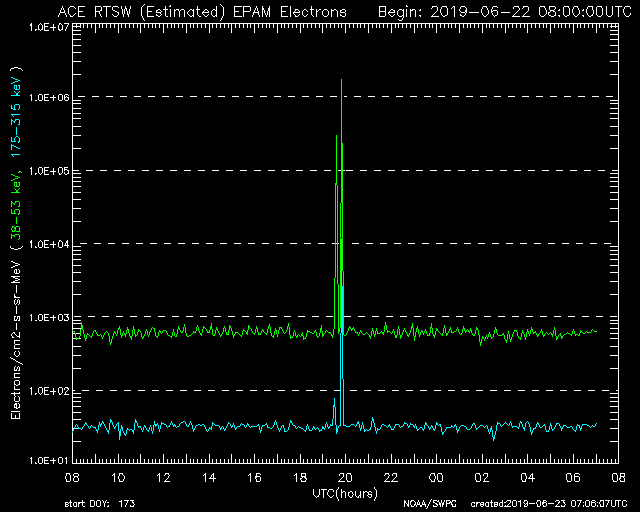Click the 1.0E+04 y-axis tick label
640x512 pixels.
pos(40,244)
